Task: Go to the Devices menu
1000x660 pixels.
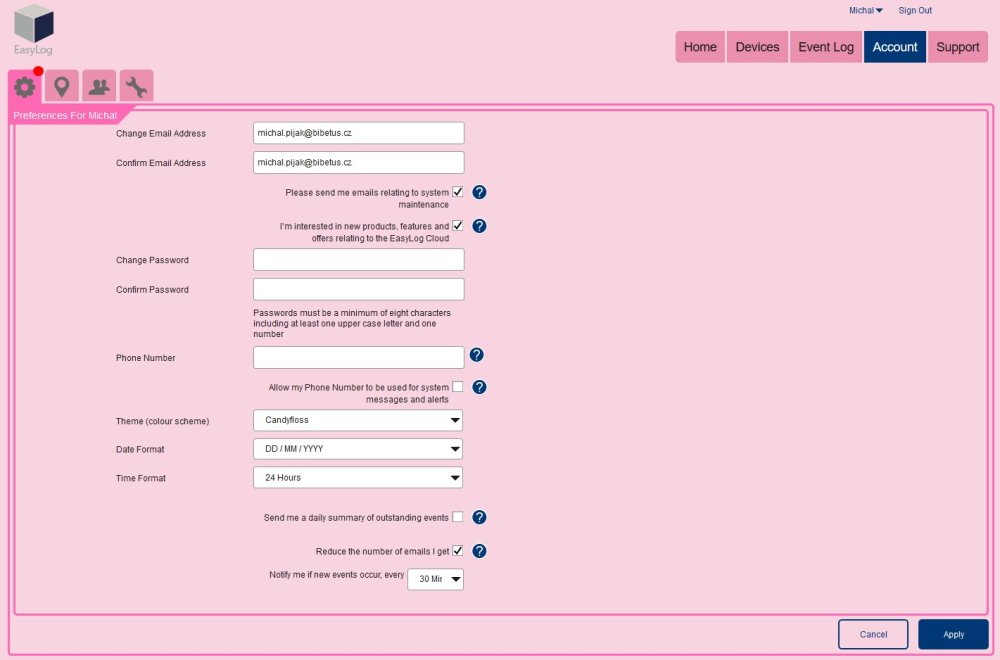Action: (x=757, y=47)
